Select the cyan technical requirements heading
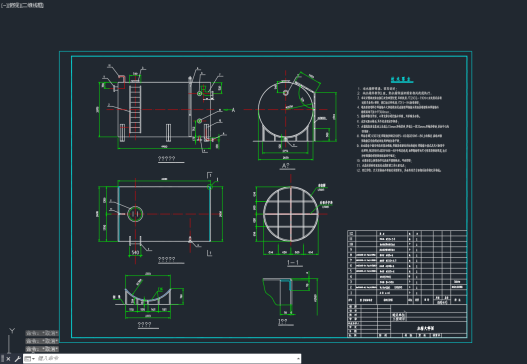The image size is (527, 364). point(402,80)
